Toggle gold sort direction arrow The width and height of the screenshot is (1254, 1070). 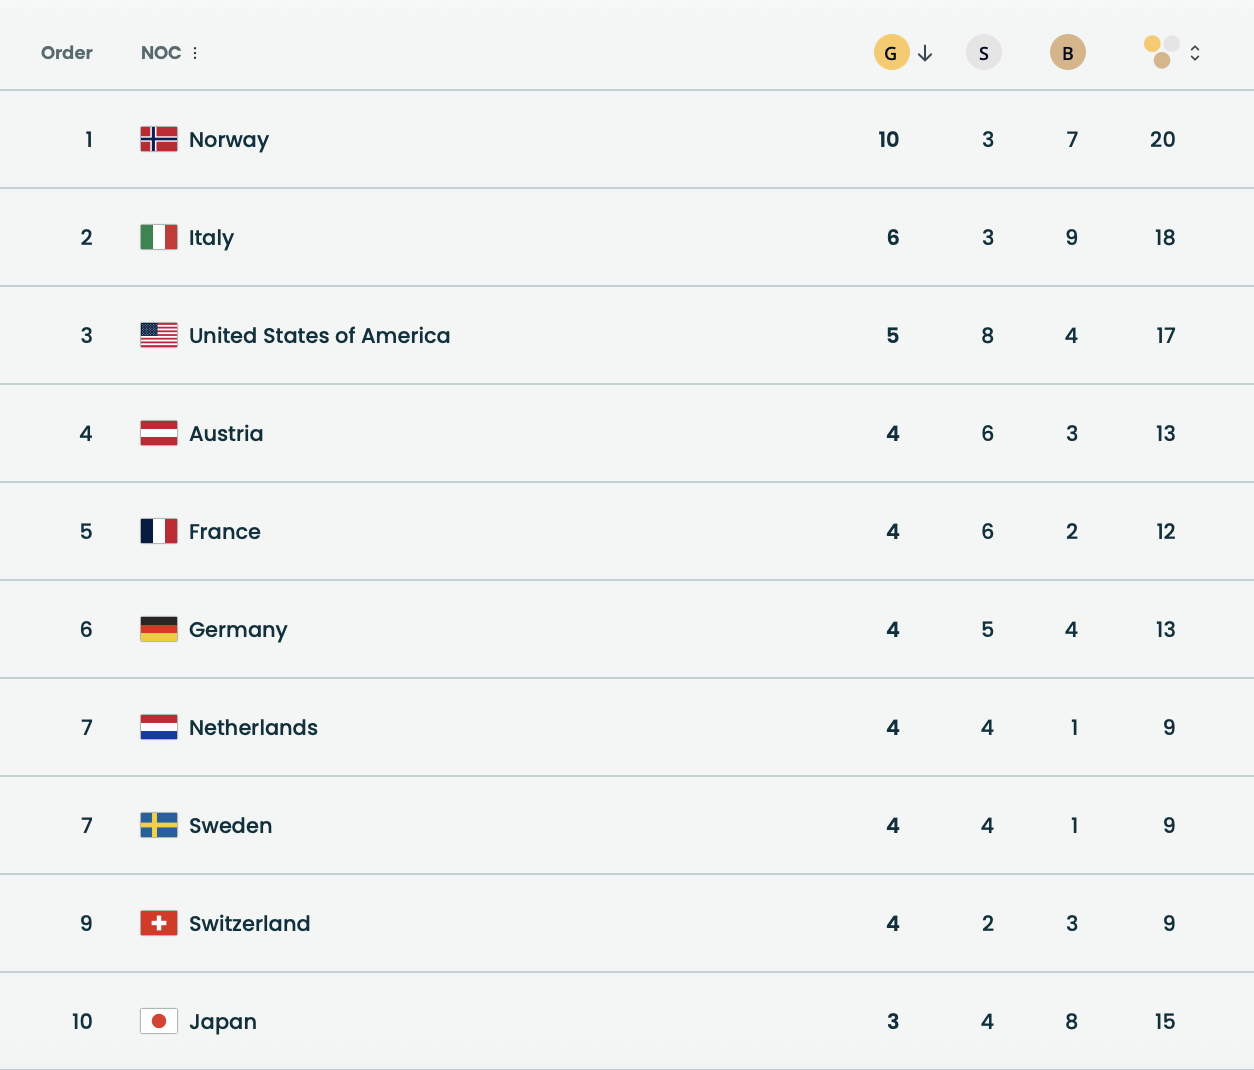tap(925, 53)
